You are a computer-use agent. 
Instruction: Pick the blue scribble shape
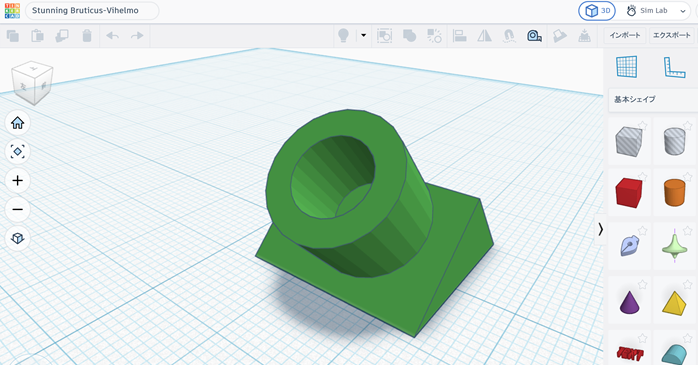click(629, 246)
